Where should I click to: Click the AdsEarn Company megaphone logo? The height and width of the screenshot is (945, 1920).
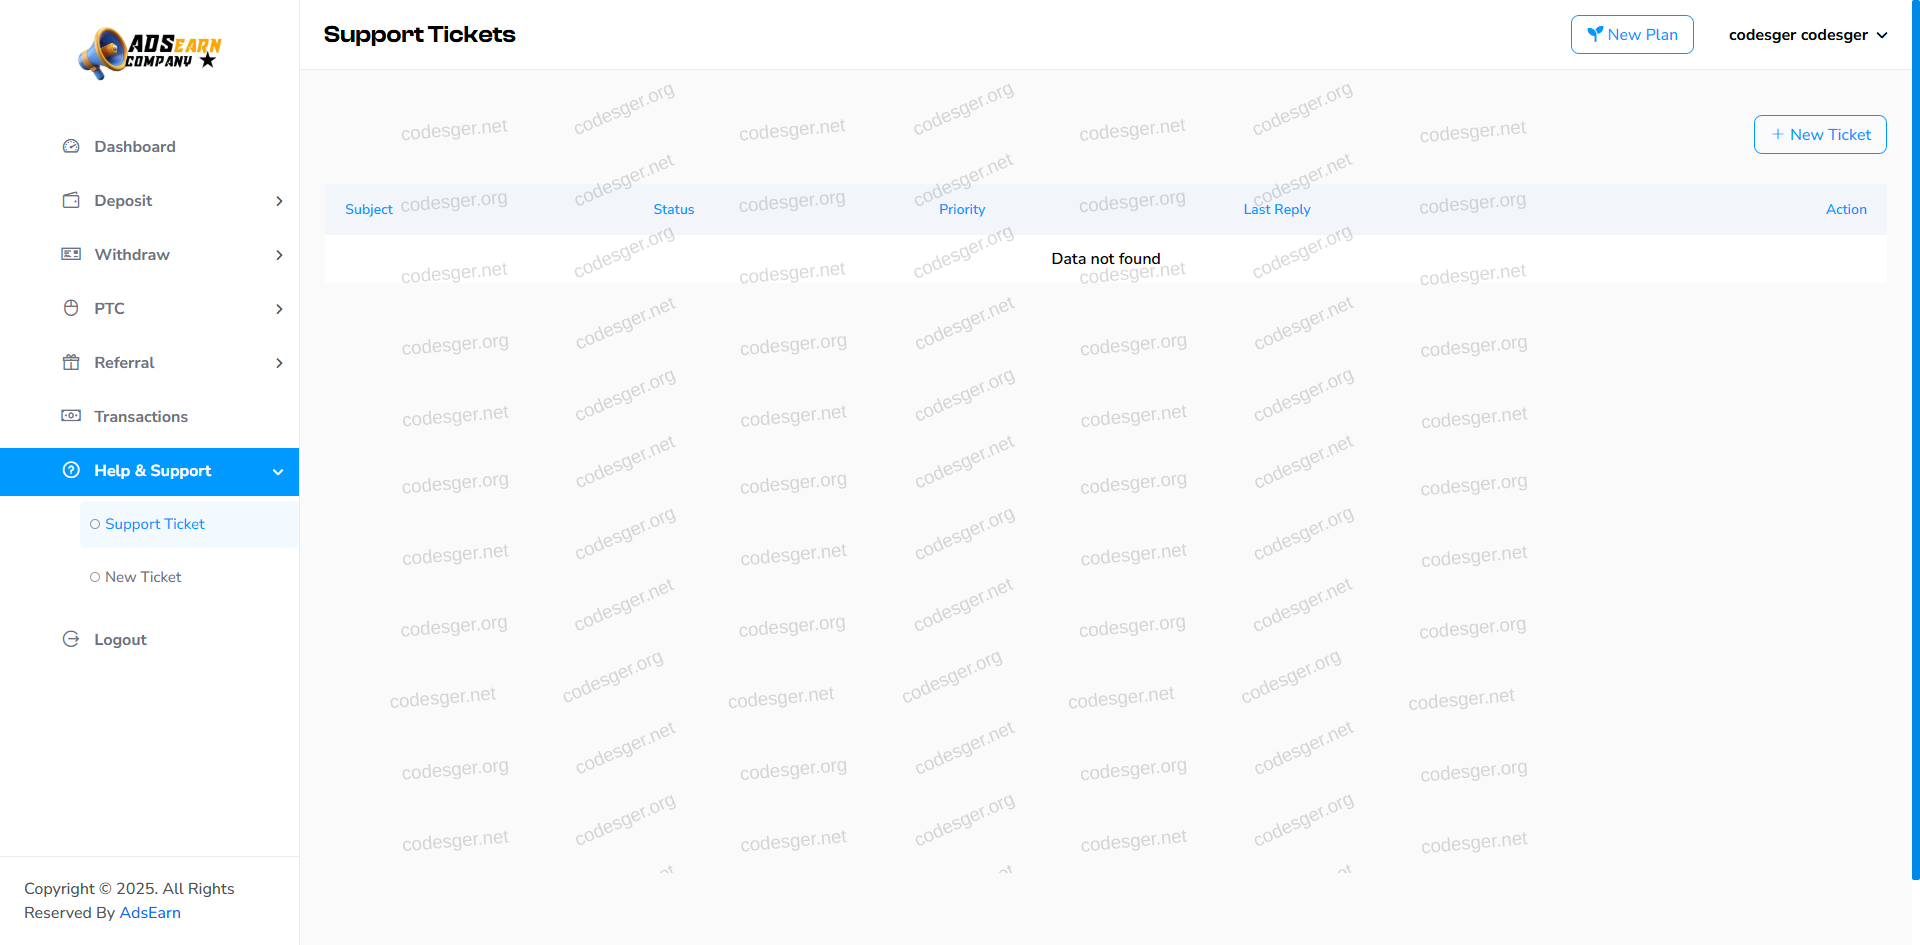(x=150, y=53)
